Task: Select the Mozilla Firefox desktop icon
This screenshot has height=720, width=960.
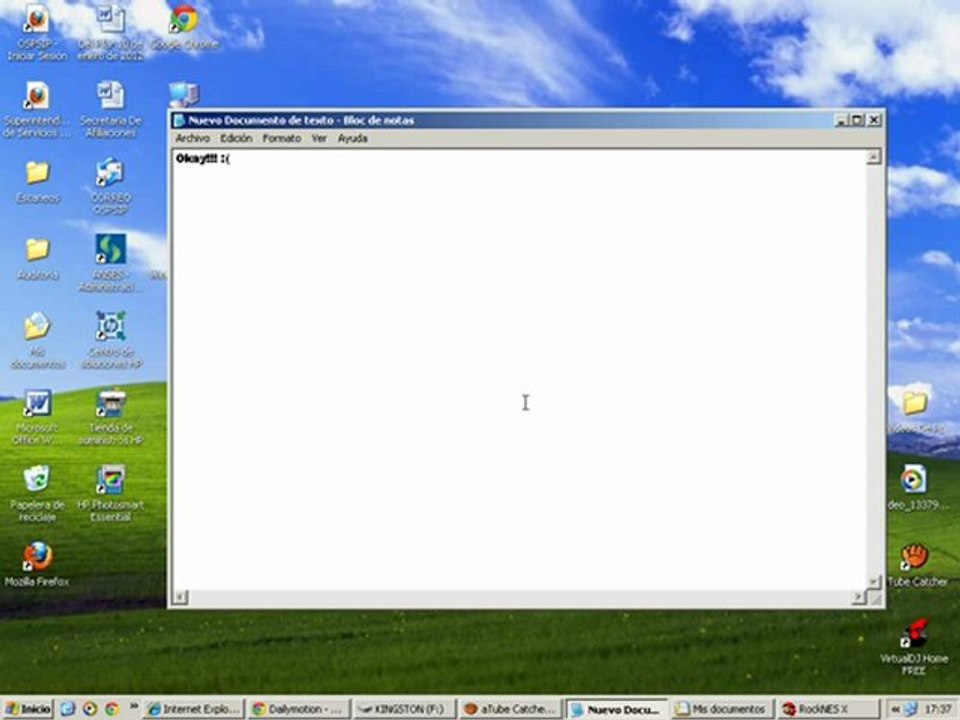Action: tap(37, 564)
